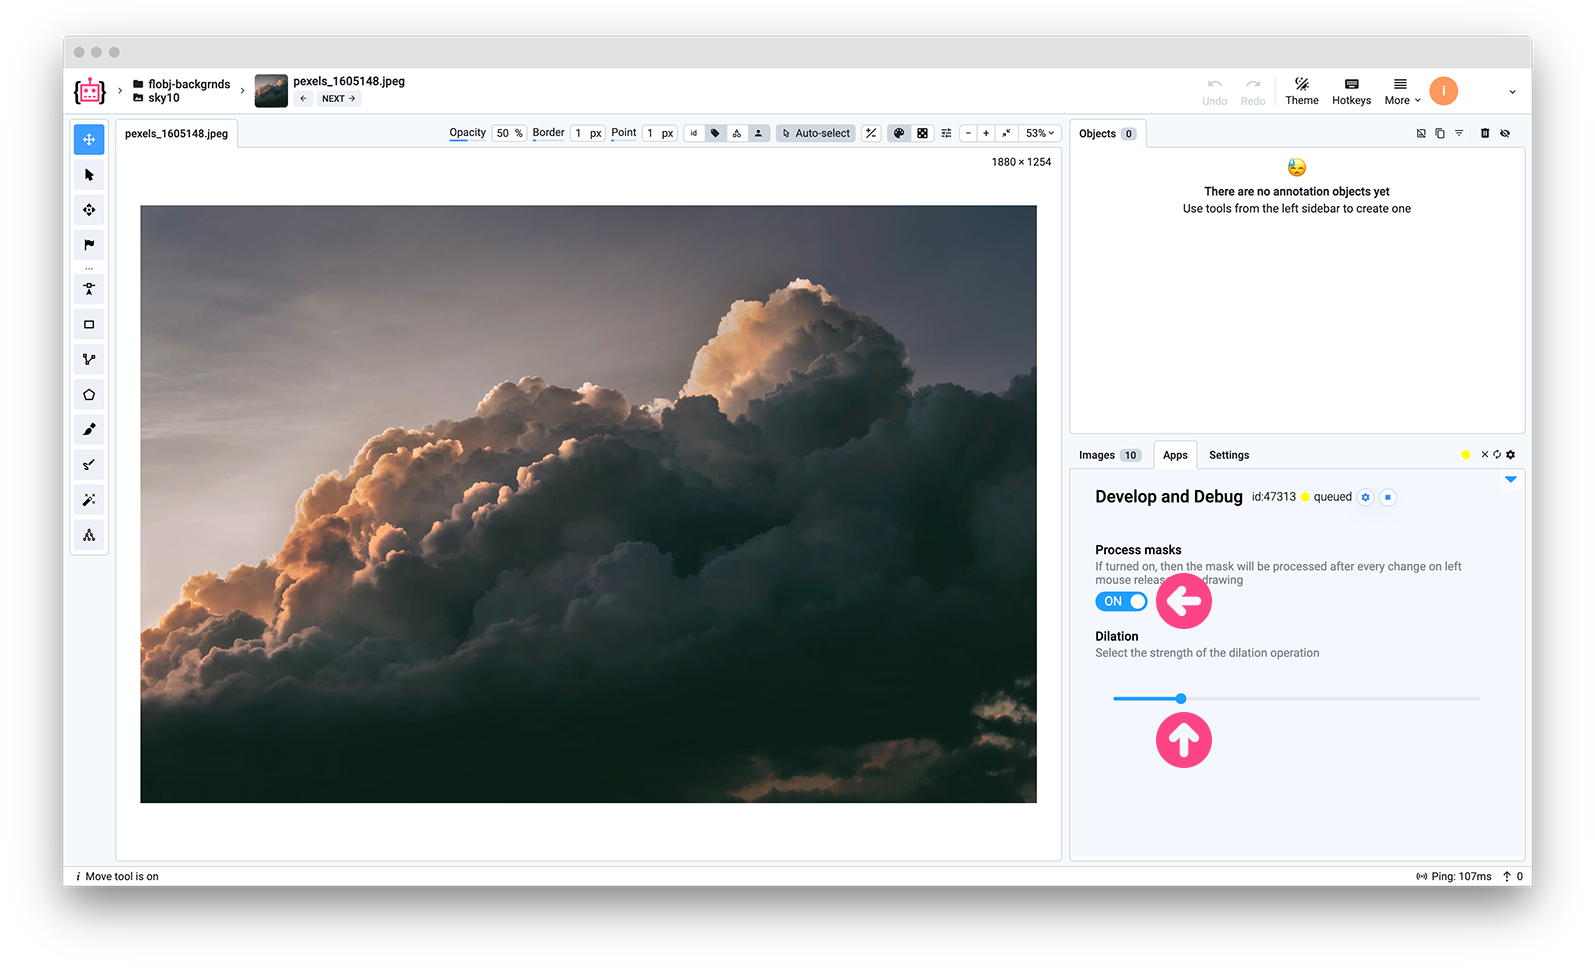Hide all objects with crossed-eye icon
The image size is (1595, 976).
click(1505, 134)
